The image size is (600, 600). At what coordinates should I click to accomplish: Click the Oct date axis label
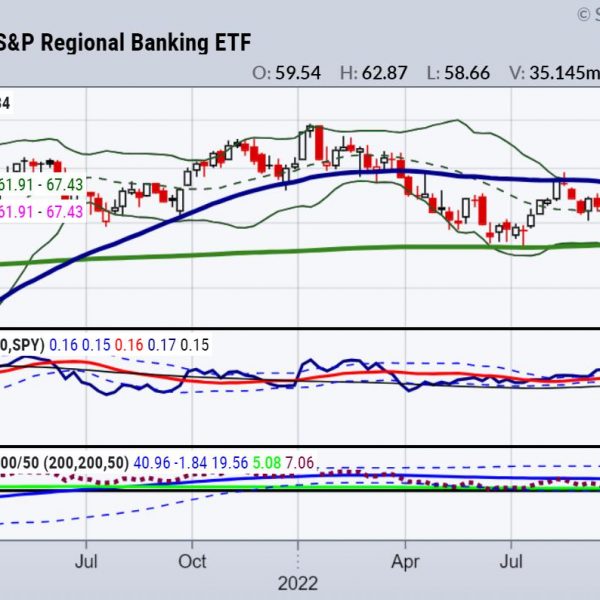pyautogui.click(x=192, y=561)
